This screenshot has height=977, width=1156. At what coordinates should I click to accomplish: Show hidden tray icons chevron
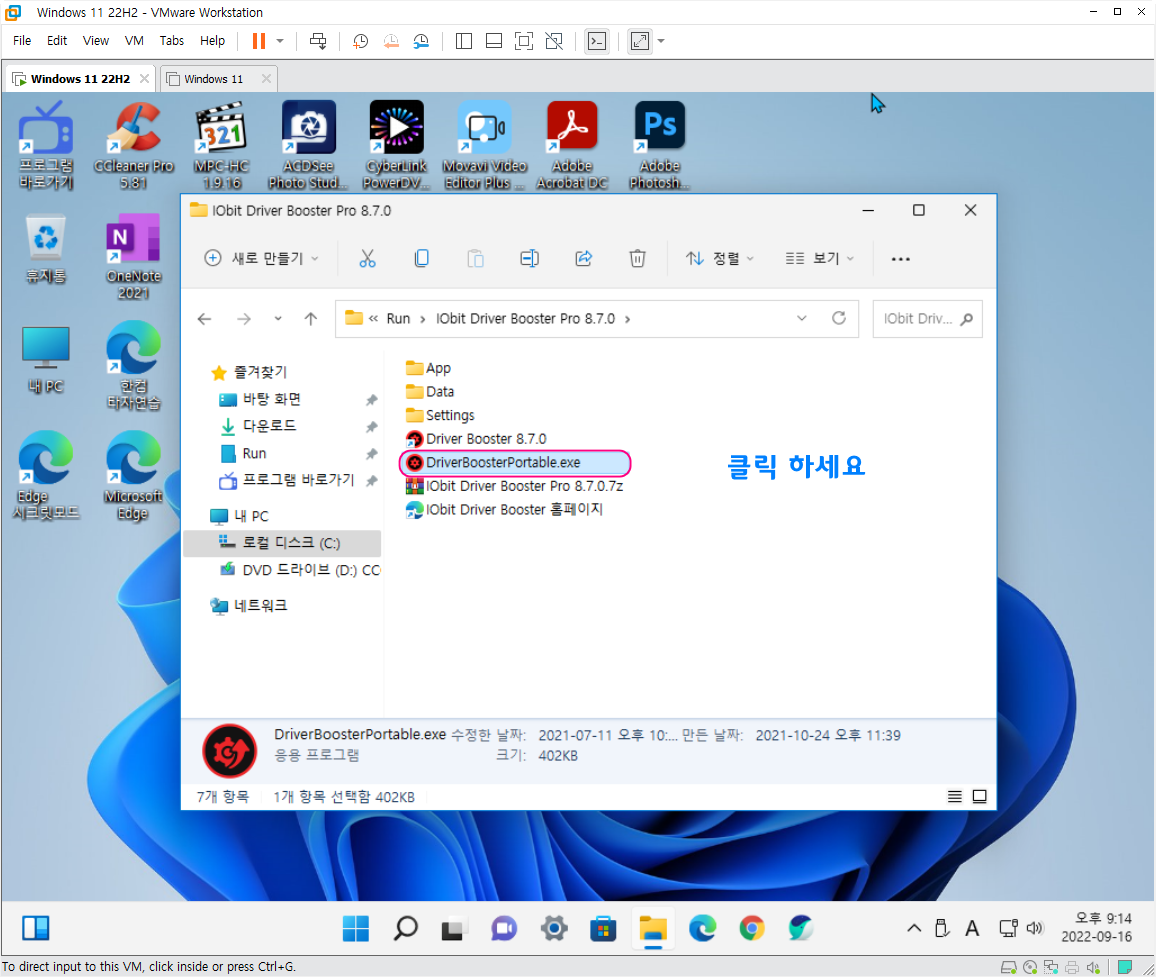913,928
